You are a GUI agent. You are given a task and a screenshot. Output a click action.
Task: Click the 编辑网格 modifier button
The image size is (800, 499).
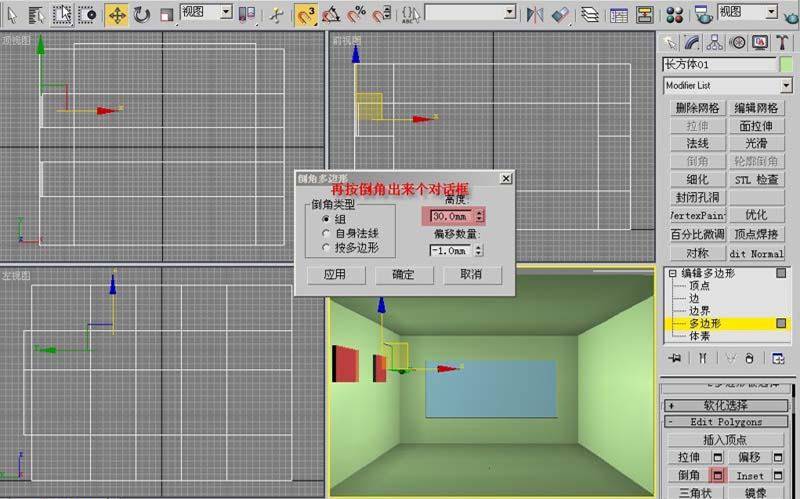click(756, 108)
